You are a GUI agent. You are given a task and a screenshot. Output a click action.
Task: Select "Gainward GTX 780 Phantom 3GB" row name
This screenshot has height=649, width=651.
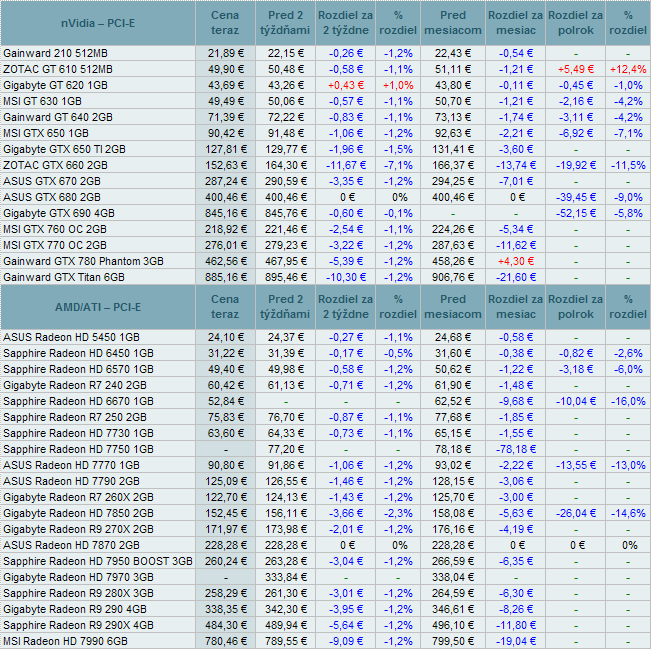[83, 261]
